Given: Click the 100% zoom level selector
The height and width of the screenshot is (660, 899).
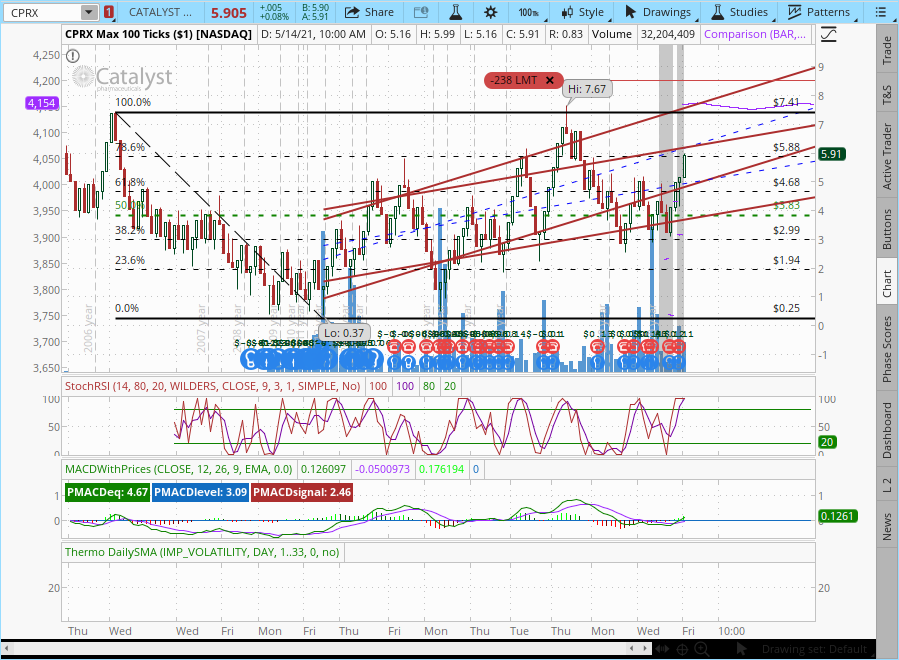Looking at the screenshot, I should point(527,12).
